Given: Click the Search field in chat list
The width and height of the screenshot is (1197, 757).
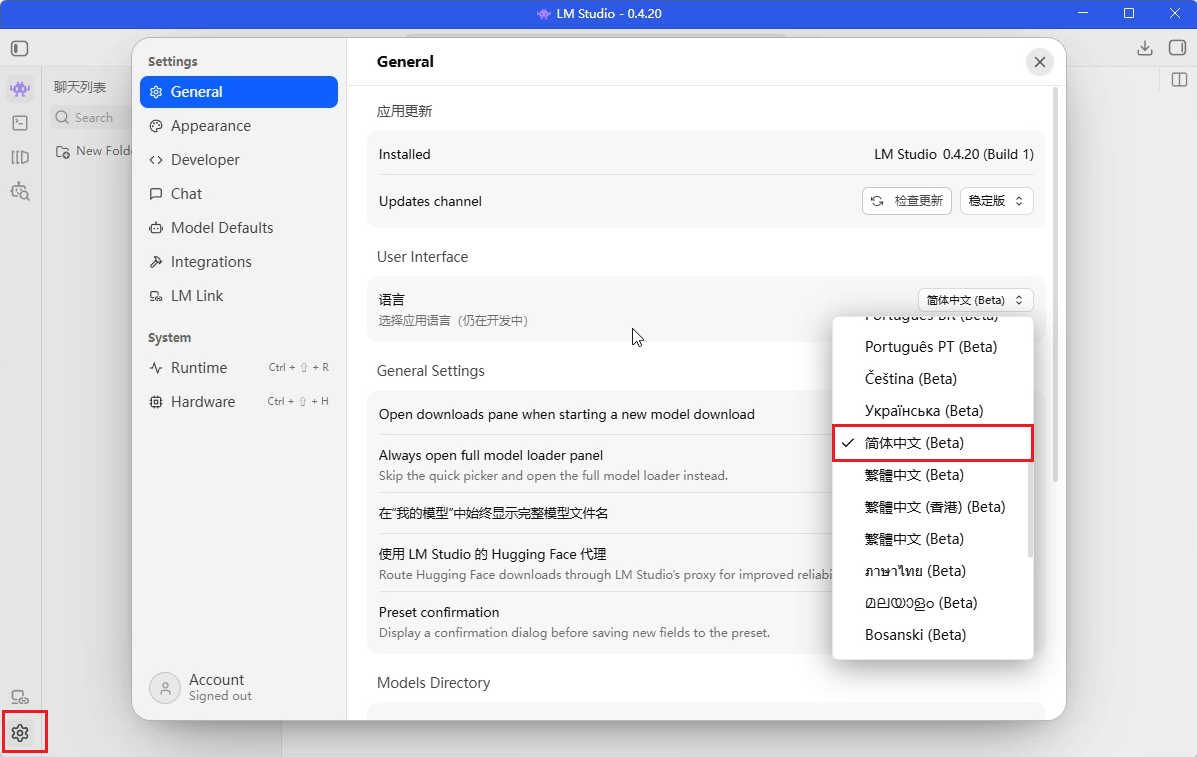Looking at the screenshot, I should click(91, 118).
